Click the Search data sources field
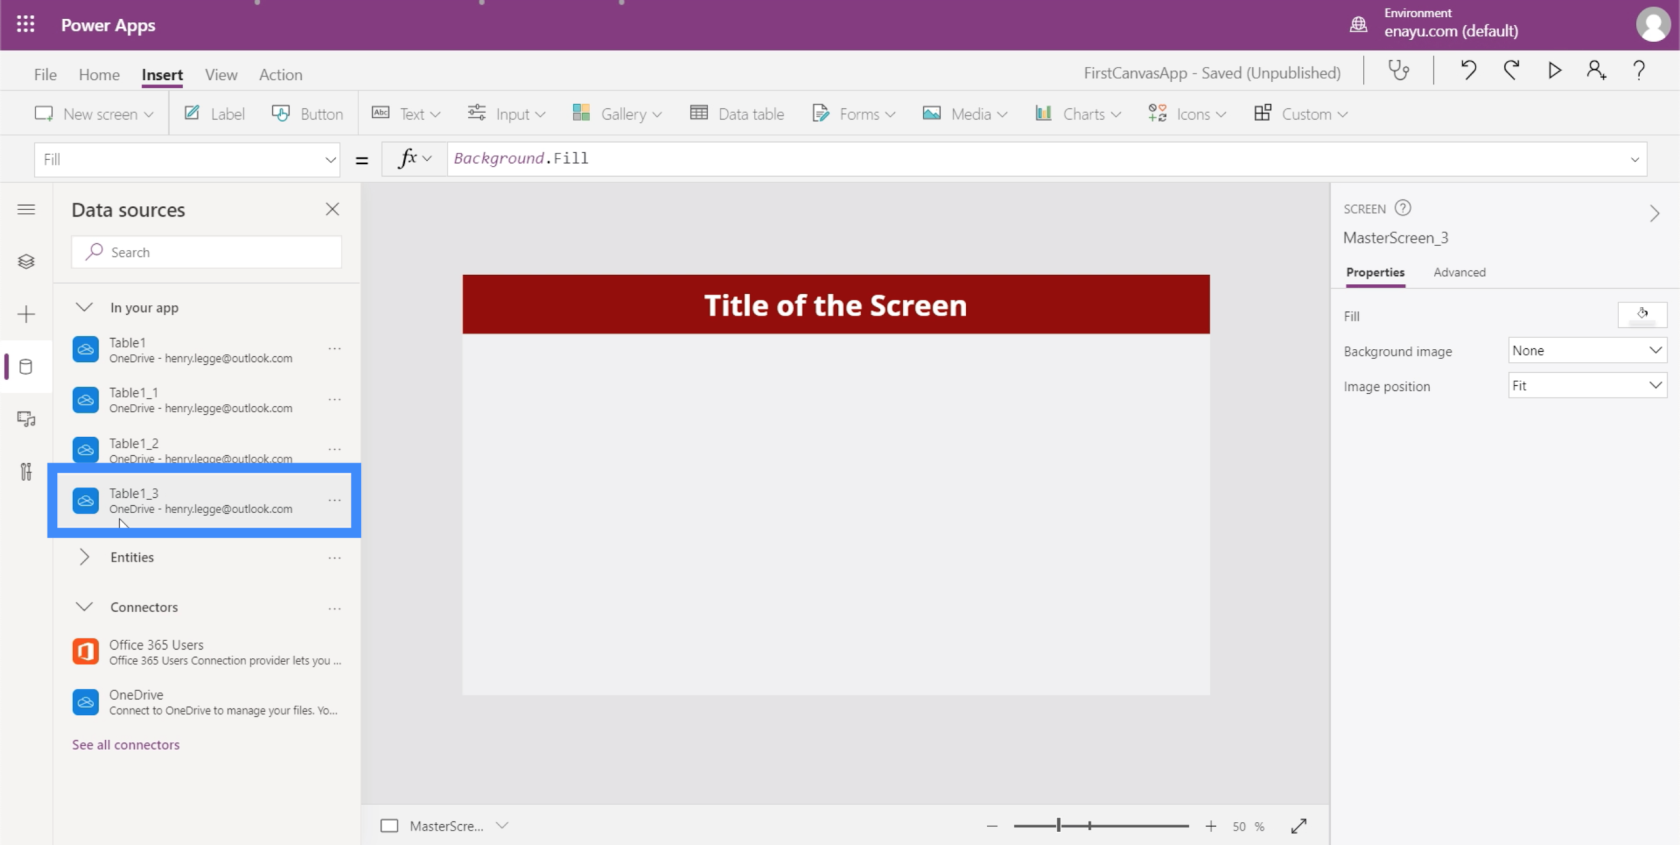Image resolution: width=1680 pixels, height=845 pixels. (x=206, y=252)
